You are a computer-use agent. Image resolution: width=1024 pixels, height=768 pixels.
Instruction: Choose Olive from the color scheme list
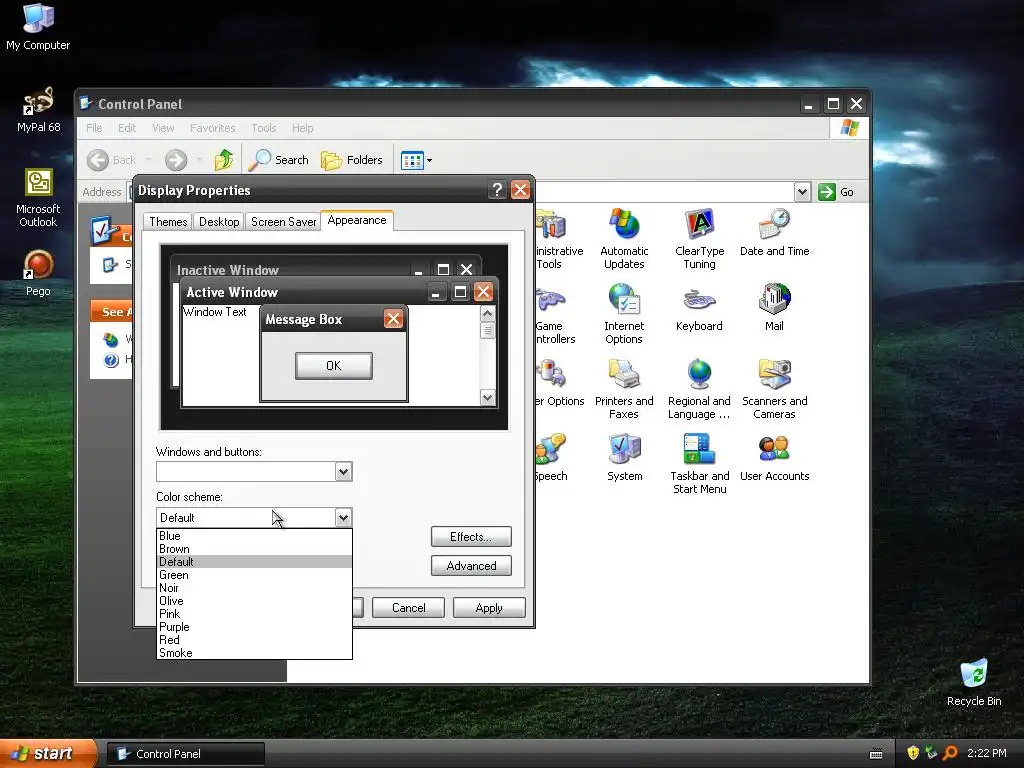tap(254, 601)
